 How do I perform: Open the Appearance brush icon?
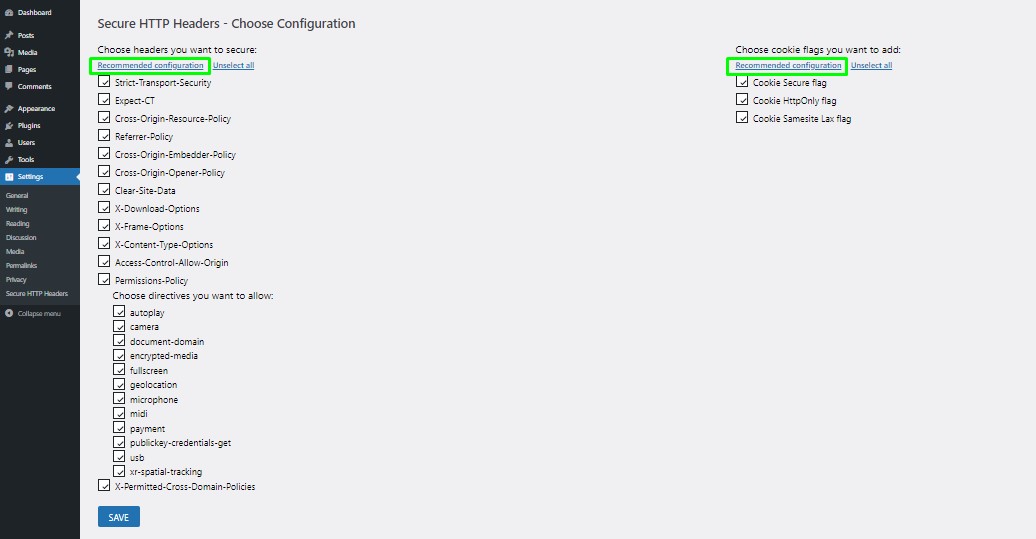point(9,108)
